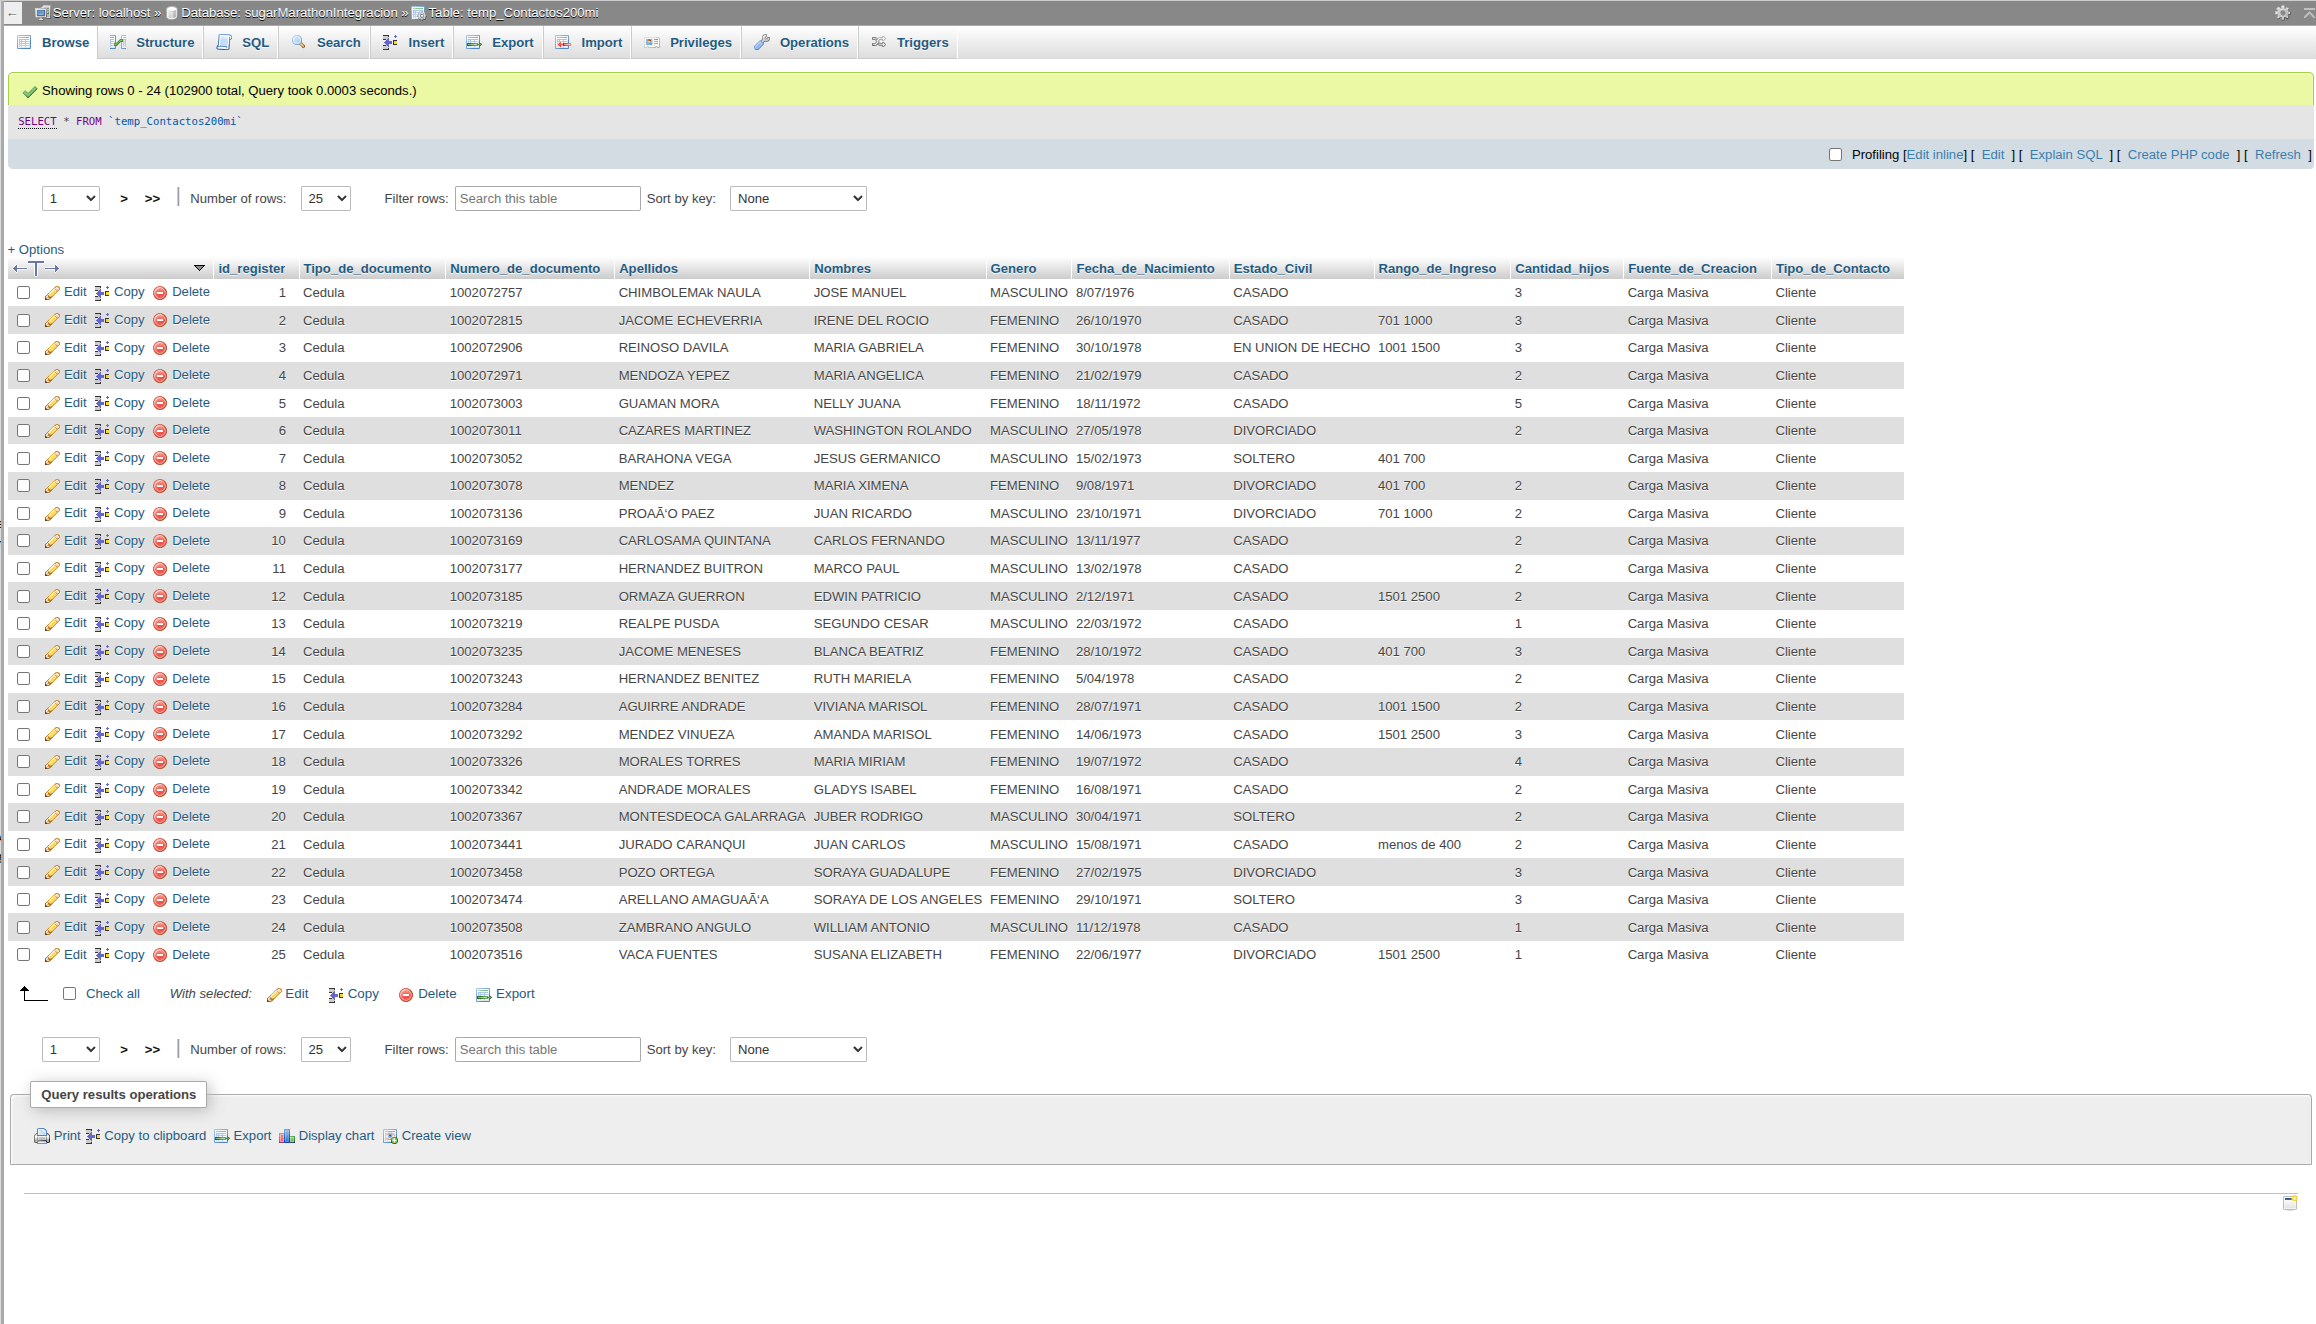Click the Explain SQL link
Screen dimensions: 2316x1324
click(x=2065, y=155)
